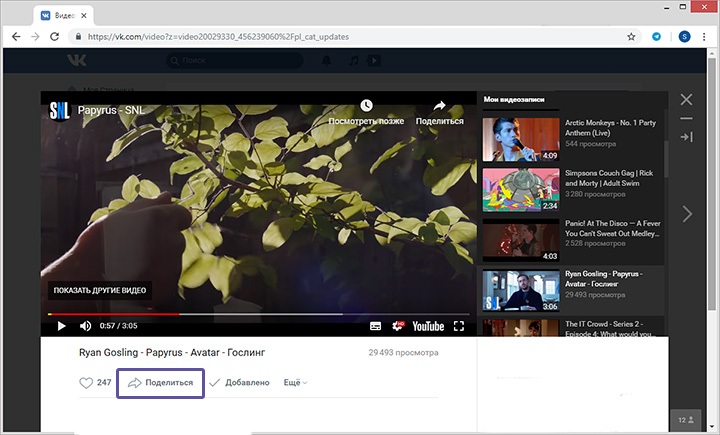Click the Papyrus - SNL video title

click(x=111, y=110)
